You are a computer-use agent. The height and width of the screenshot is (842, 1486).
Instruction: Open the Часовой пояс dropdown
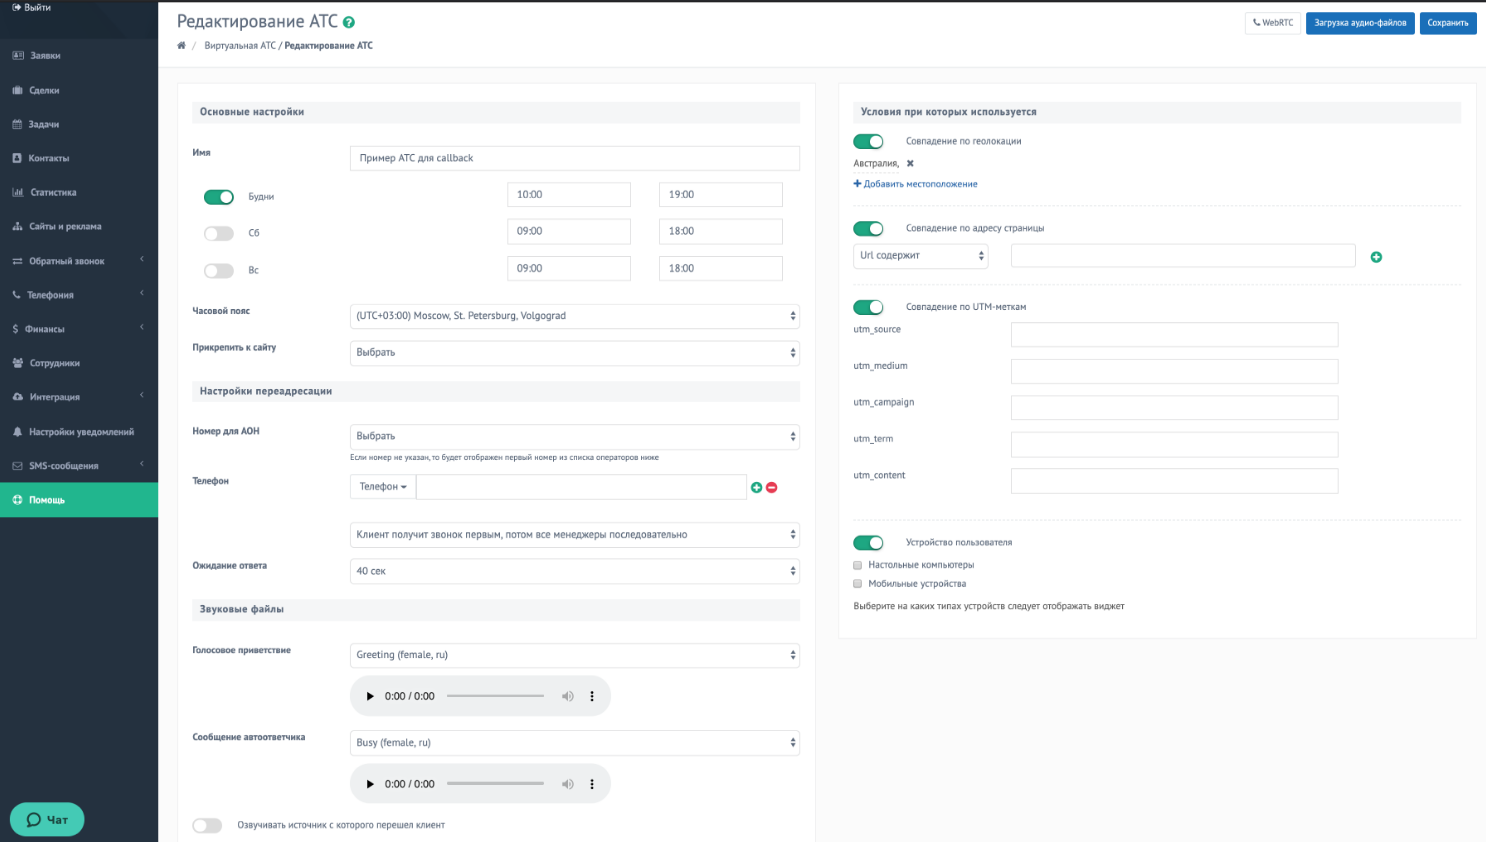tap(575, 316)
